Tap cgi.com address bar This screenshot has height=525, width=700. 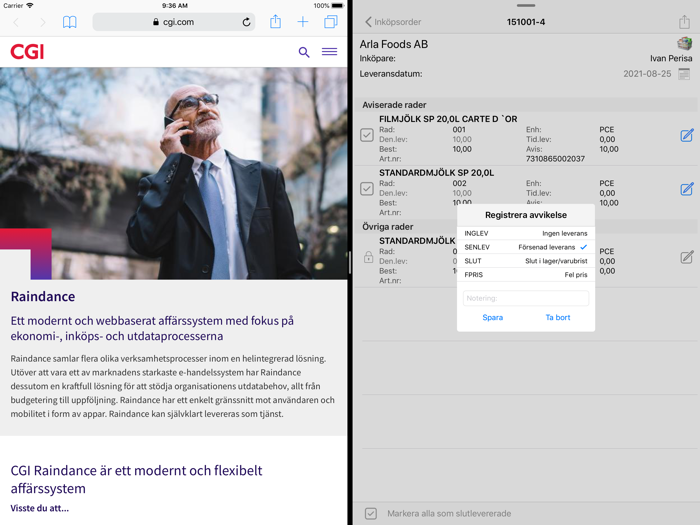point(174,22)
